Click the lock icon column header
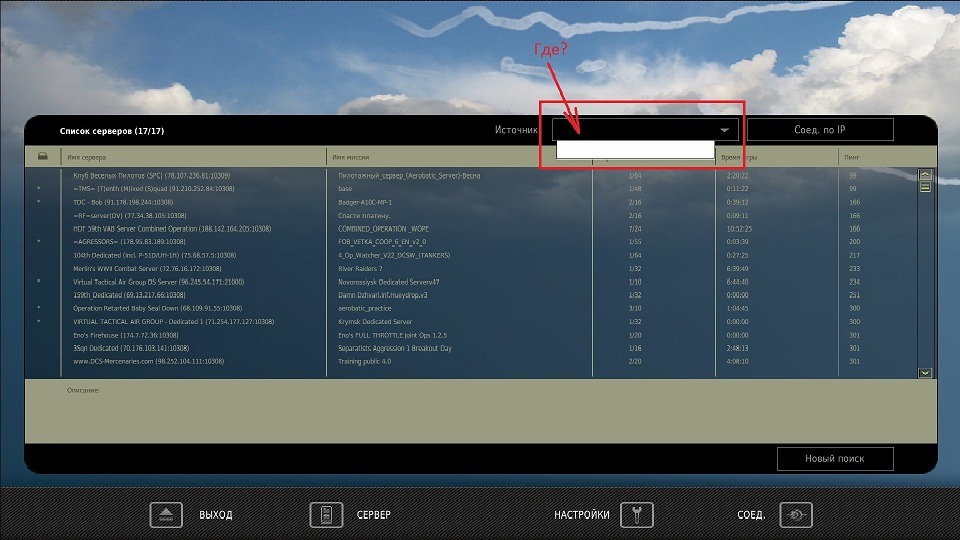 point(42,157)
